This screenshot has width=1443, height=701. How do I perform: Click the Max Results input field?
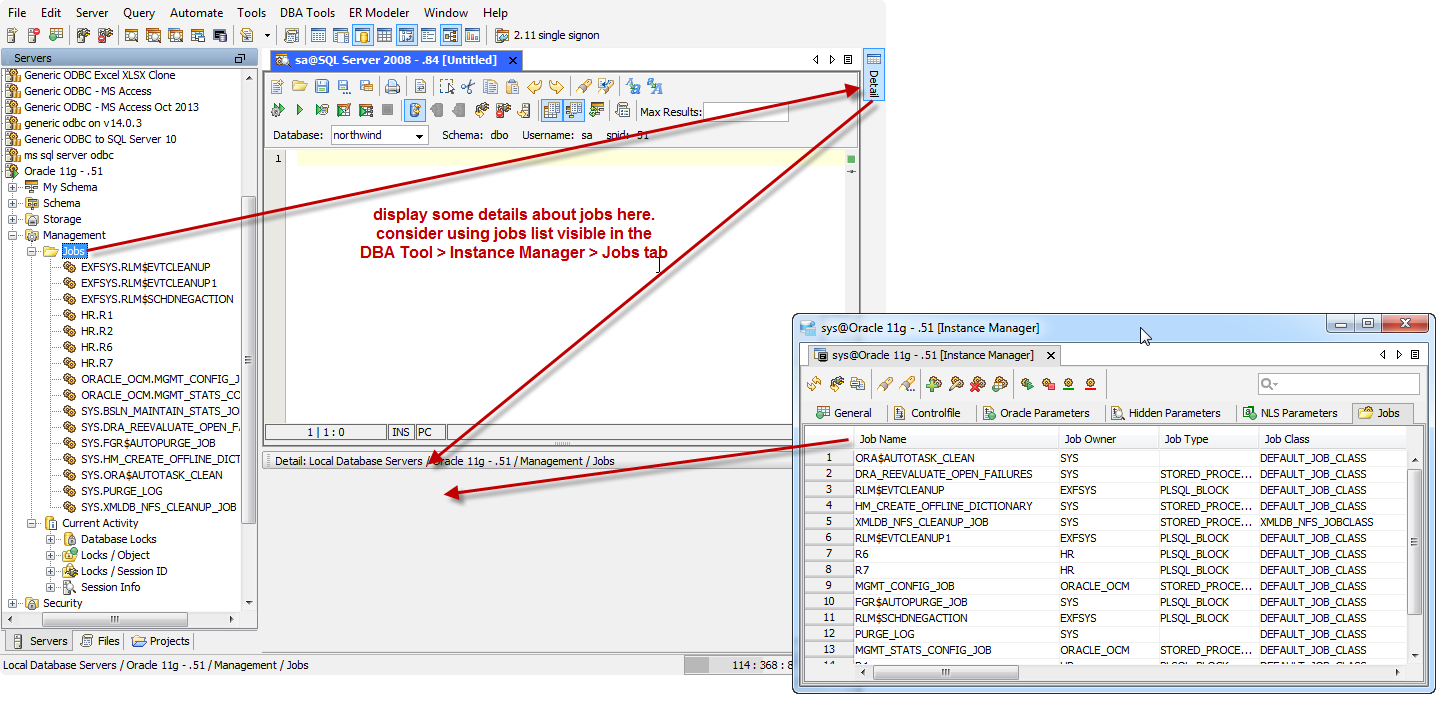click(745, 112)
